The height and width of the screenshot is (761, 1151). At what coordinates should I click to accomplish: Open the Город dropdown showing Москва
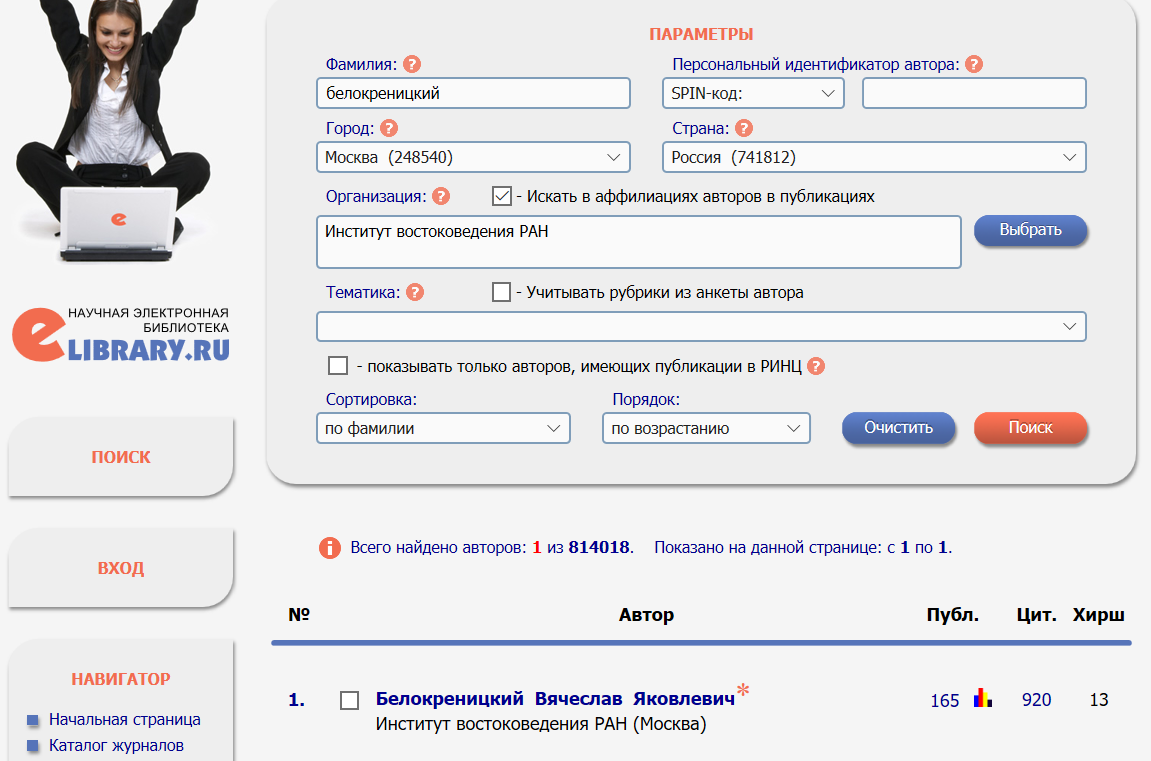tap(473, 157)
